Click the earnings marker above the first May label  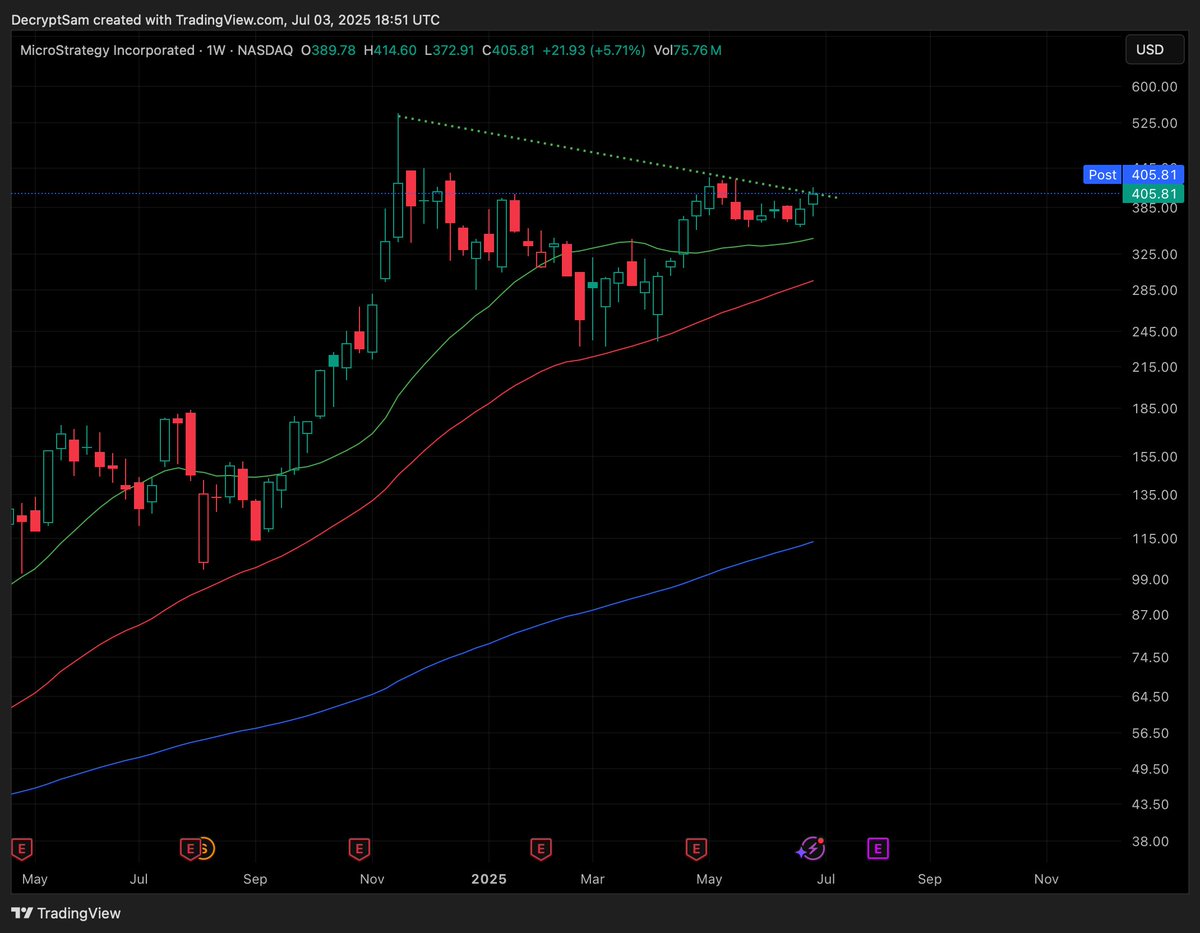coord(21,849)
